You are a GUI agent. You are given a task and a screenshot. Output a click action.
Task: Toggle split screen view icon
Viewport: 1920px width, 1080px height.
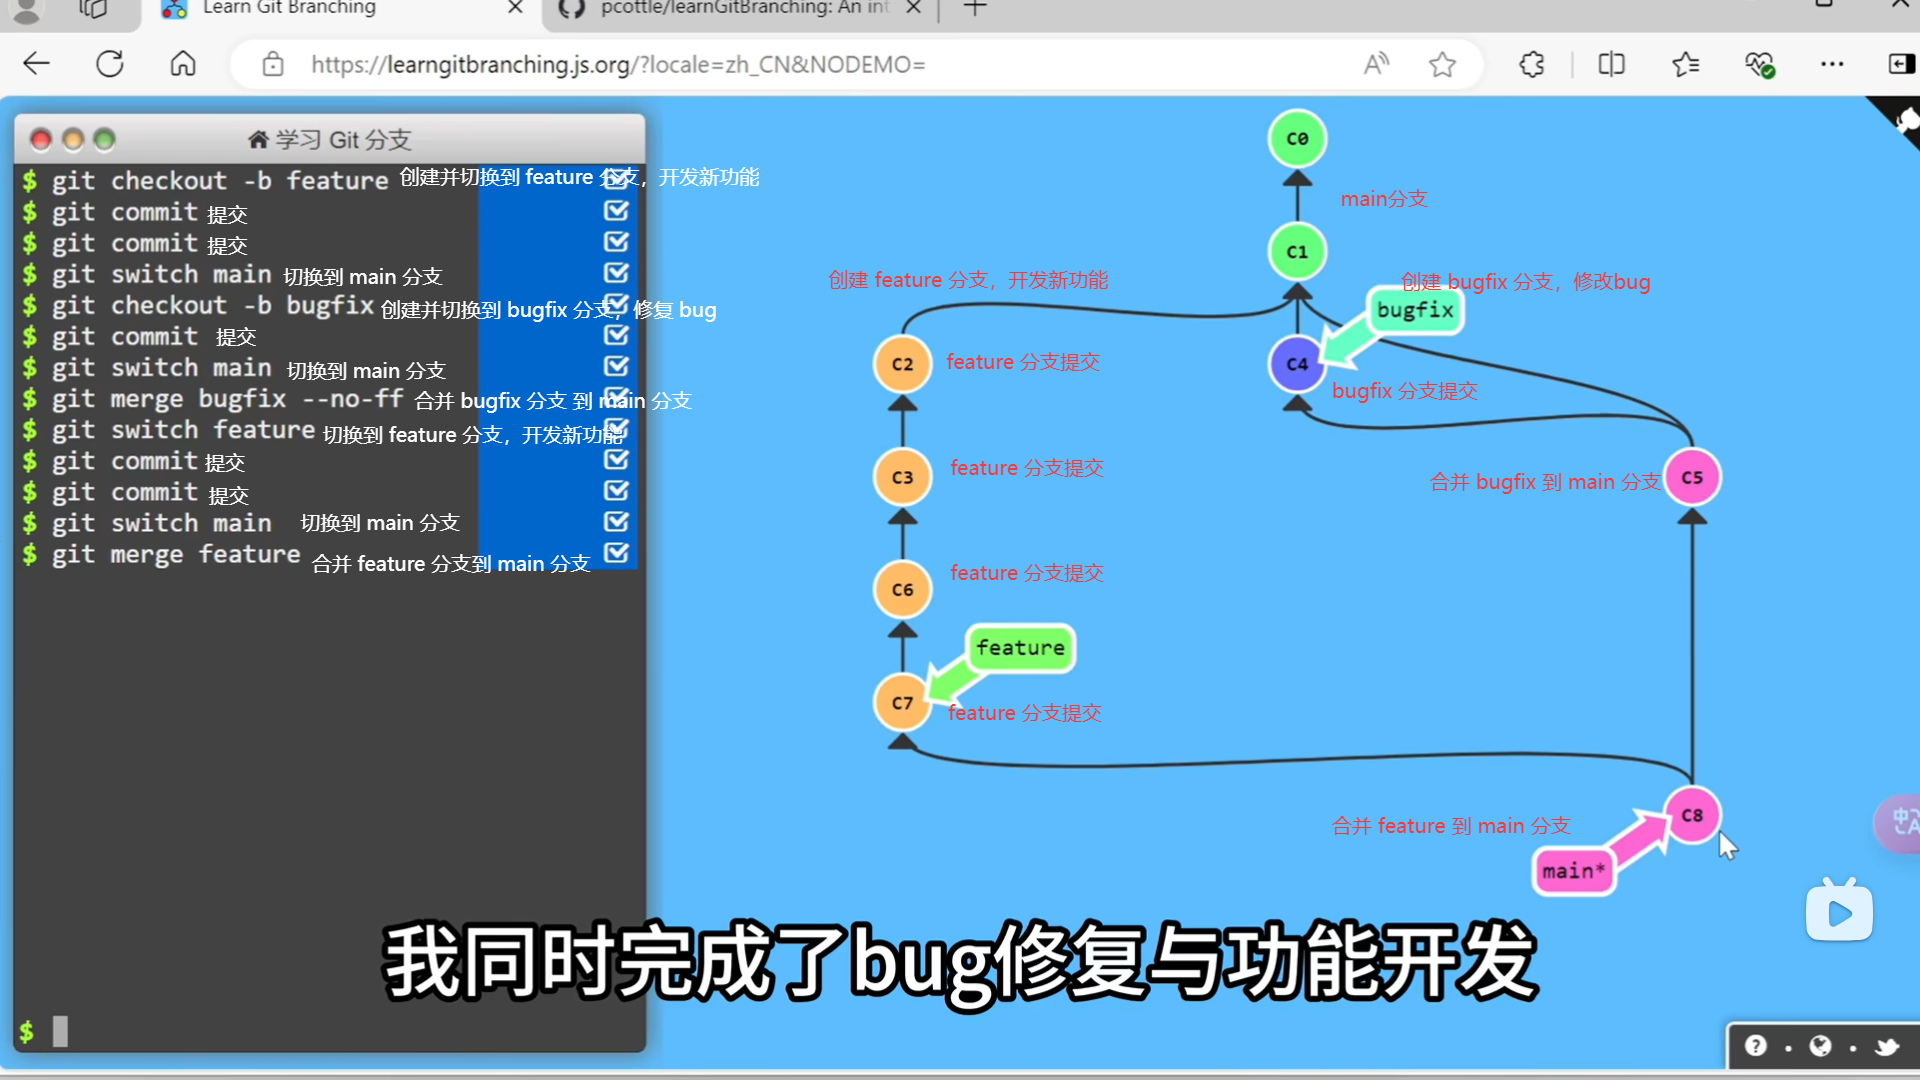pyautogui.click(x=1611, y=65)
